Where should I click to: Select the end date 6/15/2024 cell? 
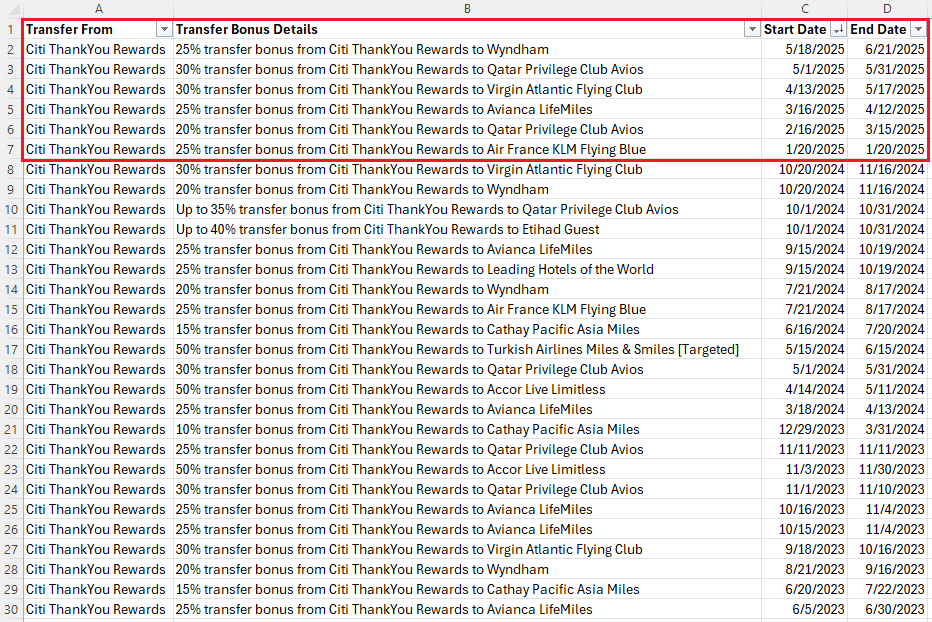tap(887, 350)
